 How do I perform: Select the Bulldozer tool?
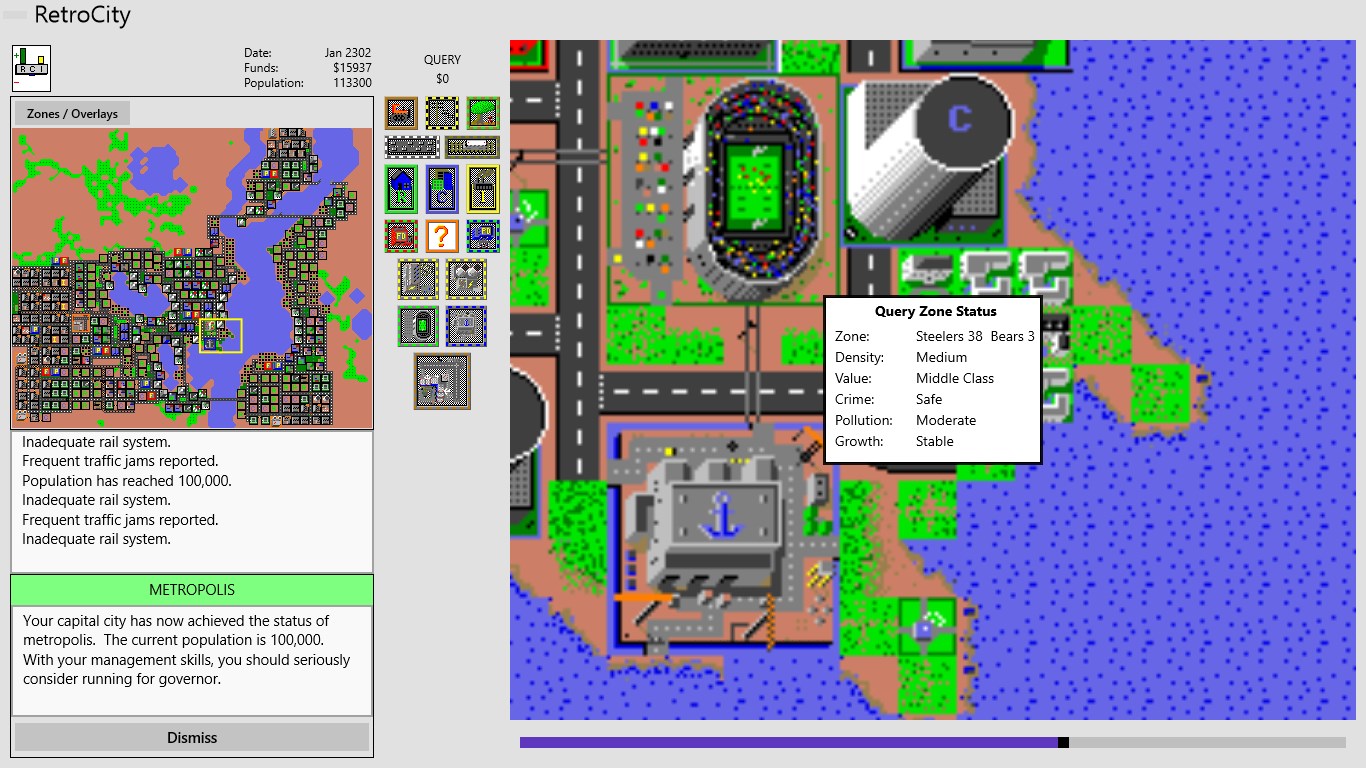pos(401,113)
